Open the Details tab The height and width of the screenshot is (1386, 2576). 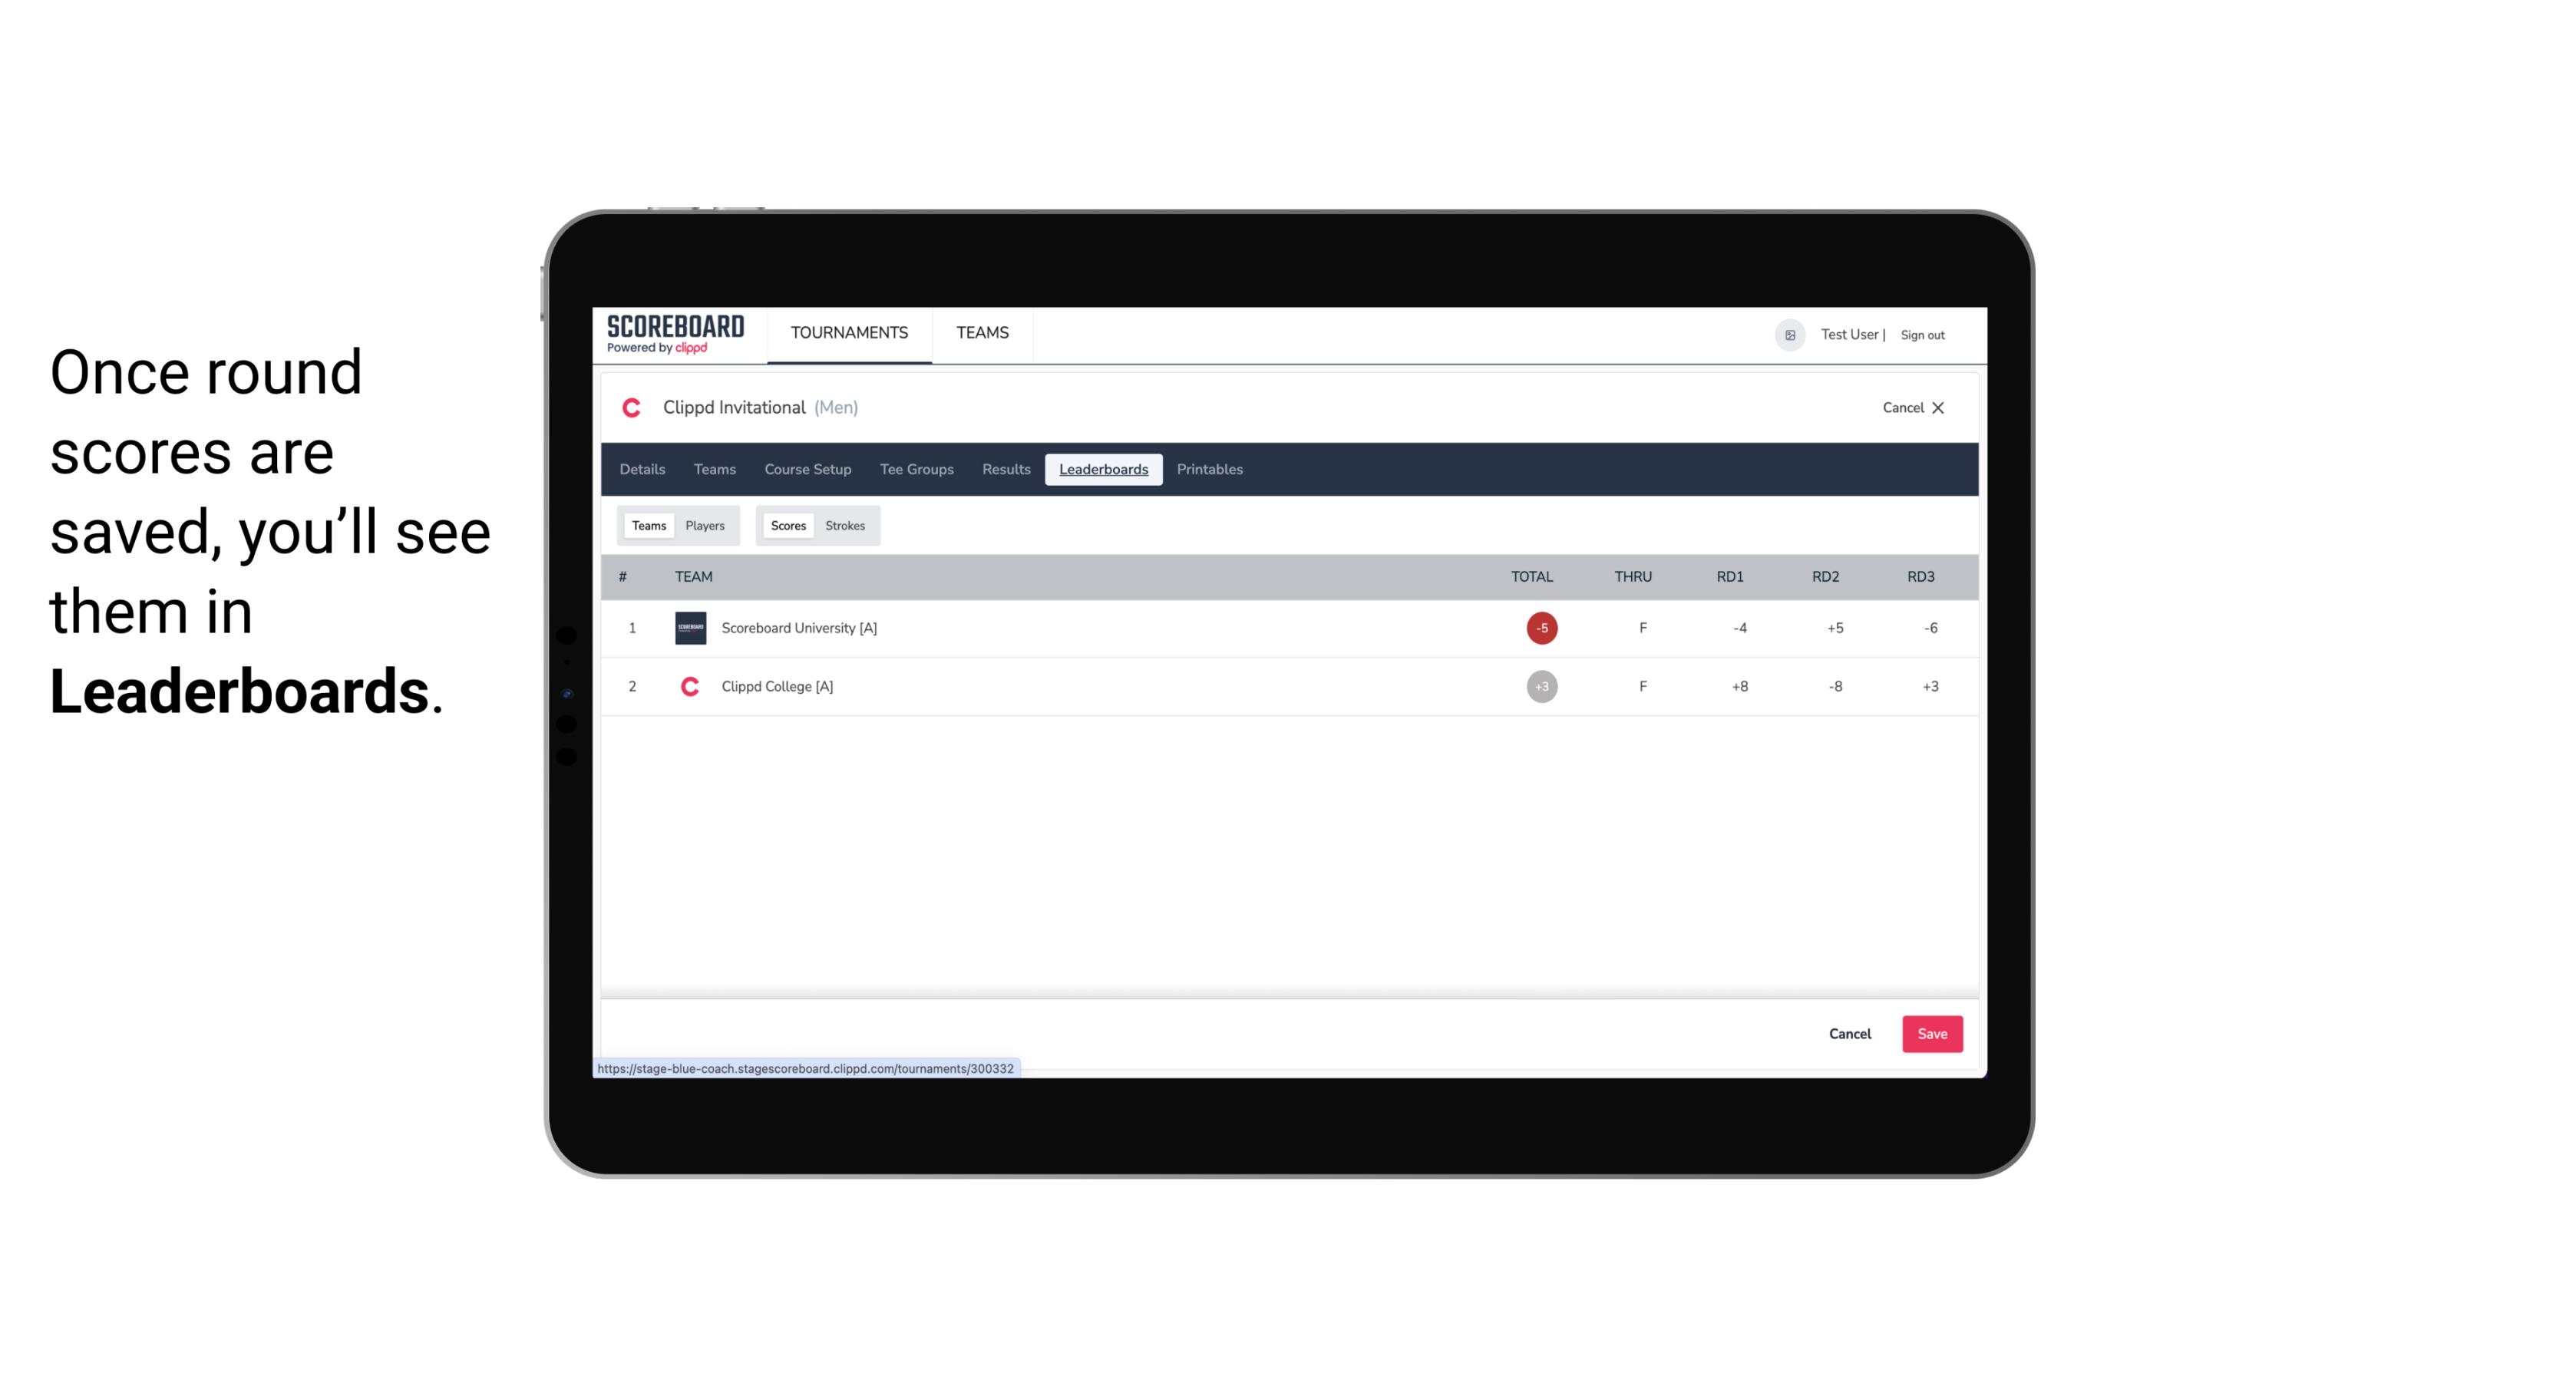point(642,470)
